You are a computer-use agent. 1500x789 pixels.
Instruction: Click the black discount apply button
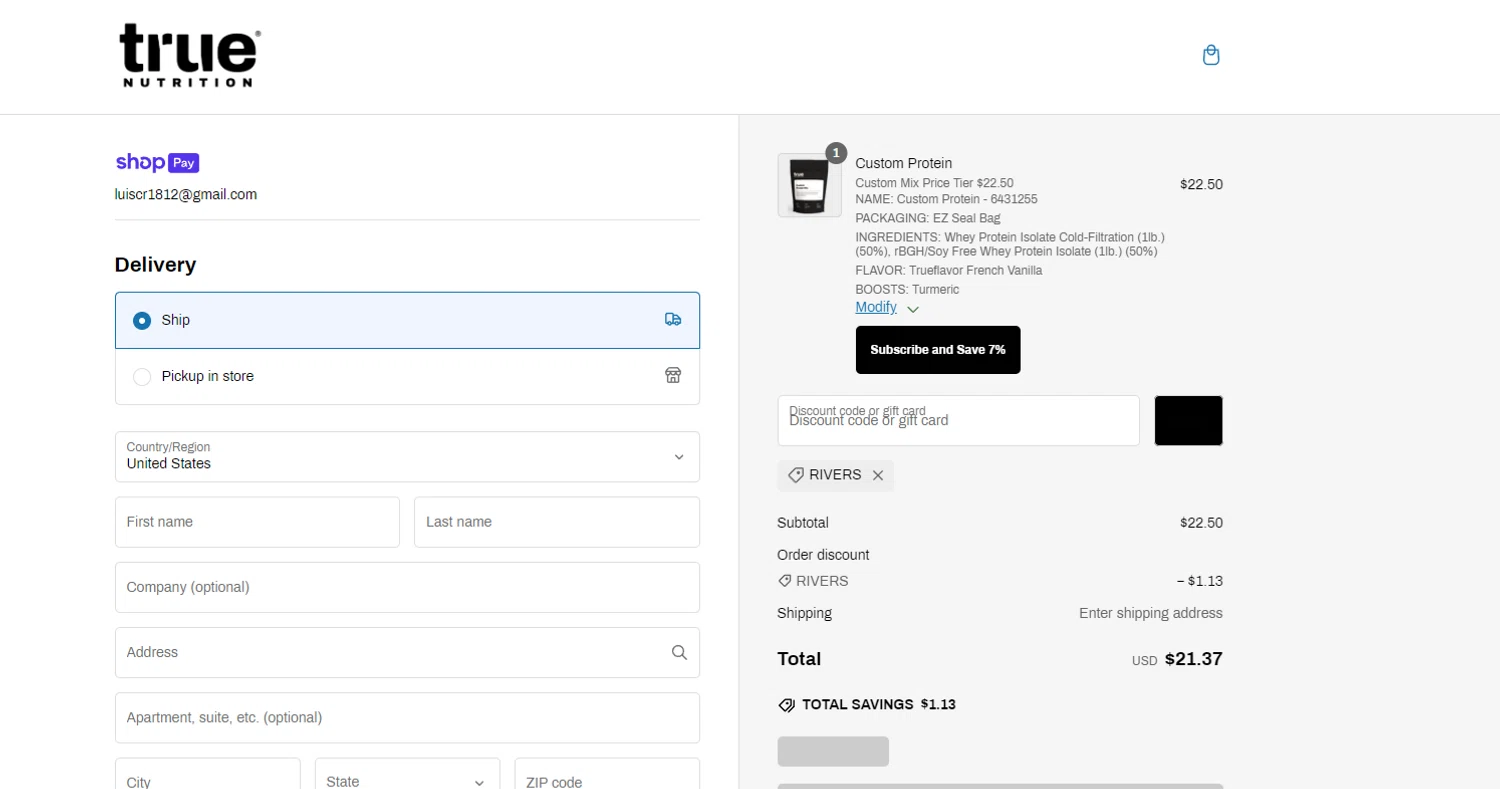coord(1188,421)
